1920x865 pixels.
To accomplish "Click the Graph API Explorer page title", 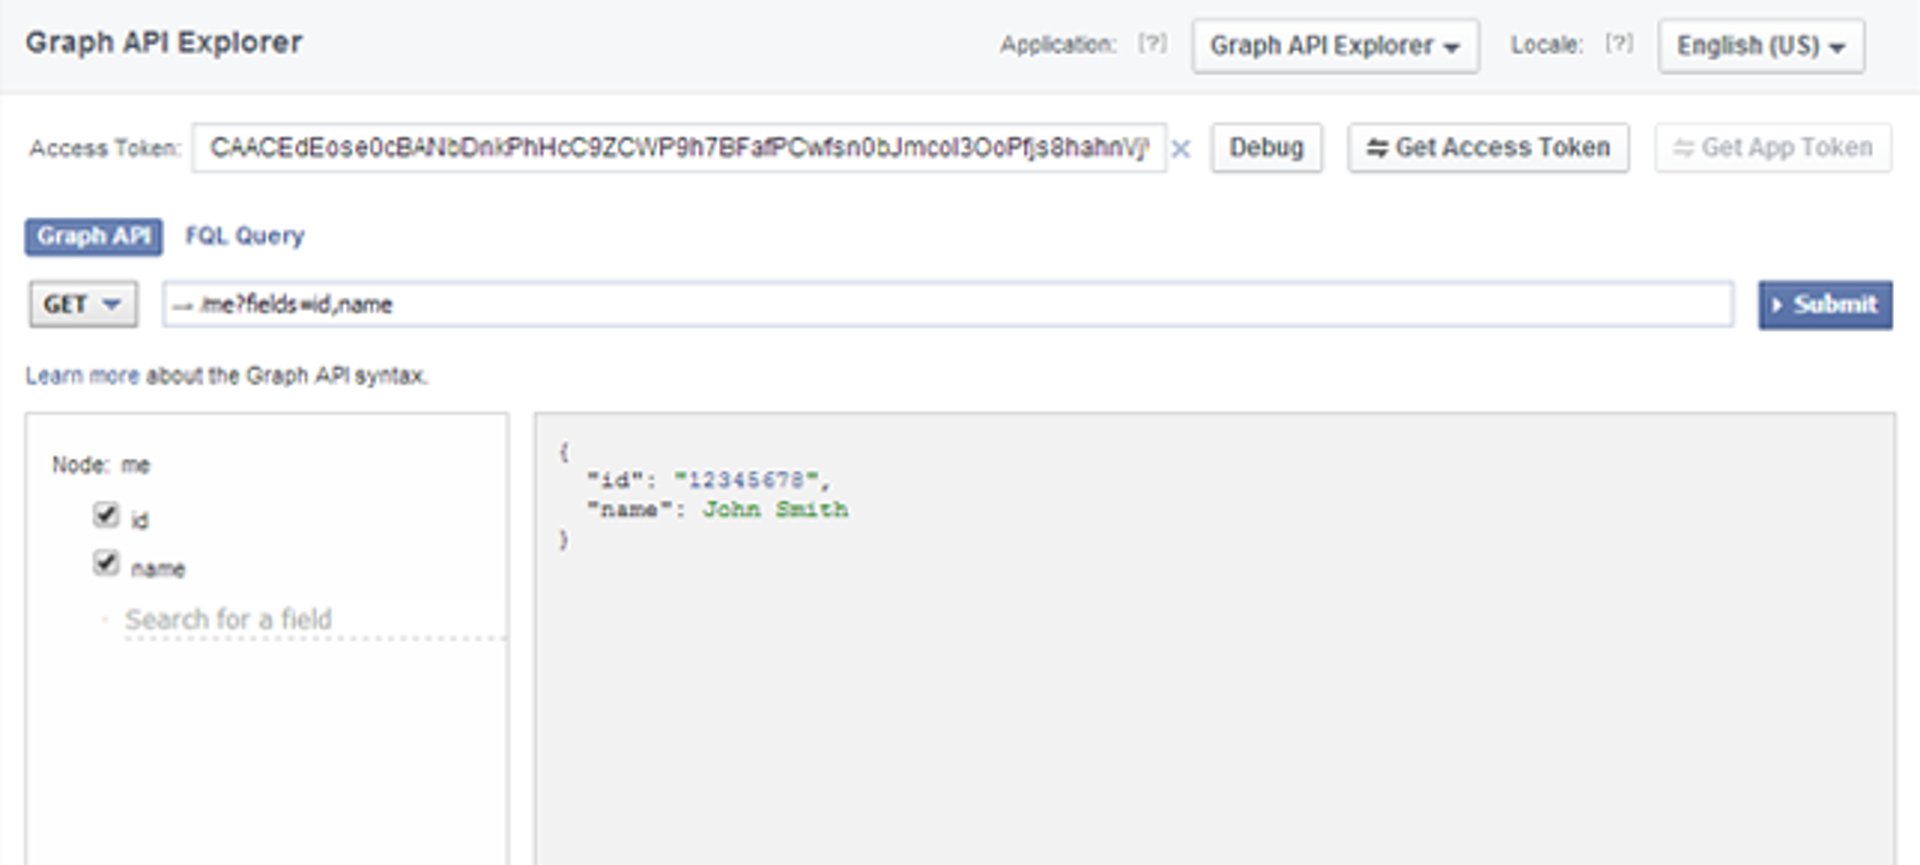I will click(x=164, y=43).
